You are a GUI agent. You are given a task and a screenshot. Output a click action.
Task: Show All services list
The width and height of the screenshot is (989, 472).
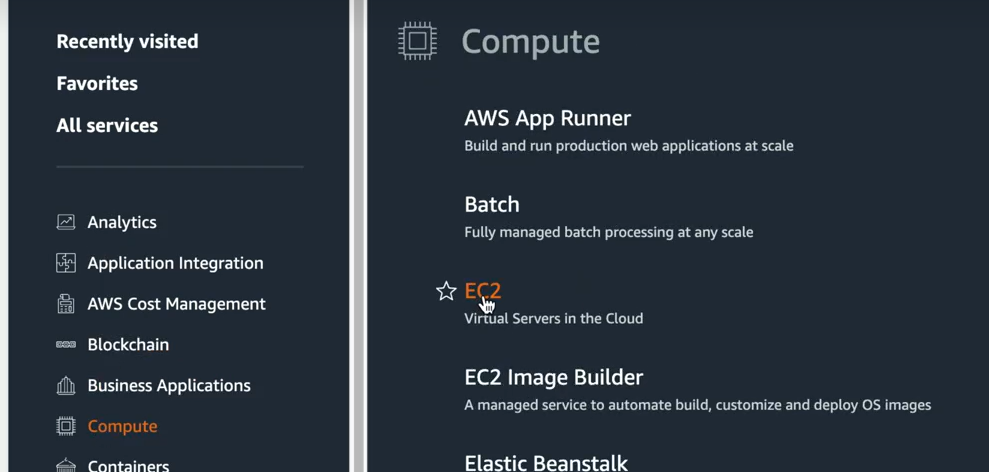[107, 126]
